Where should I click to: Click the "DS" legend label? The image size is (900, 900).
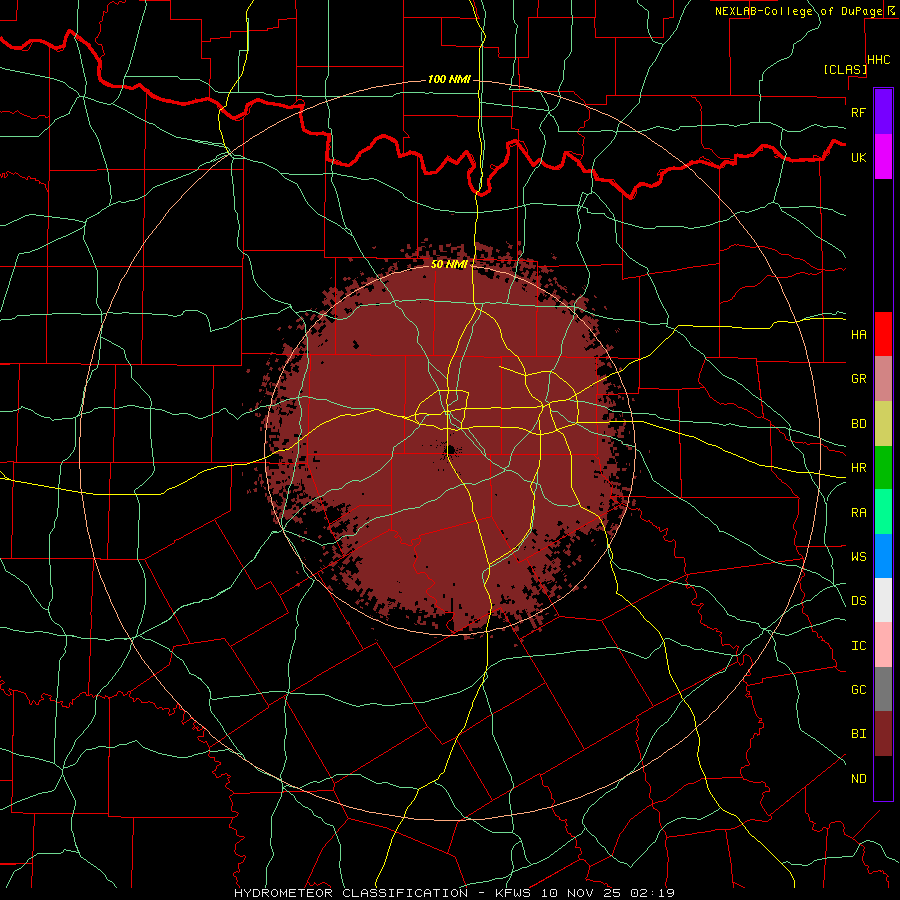click(859, 601)
